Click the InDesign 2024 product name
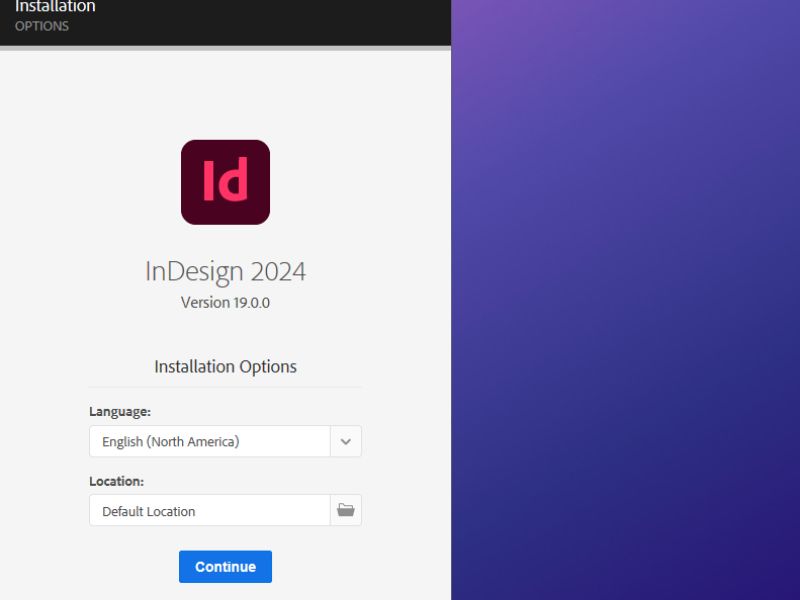Screen dimensions: 800x600 [x=225, y=271]
